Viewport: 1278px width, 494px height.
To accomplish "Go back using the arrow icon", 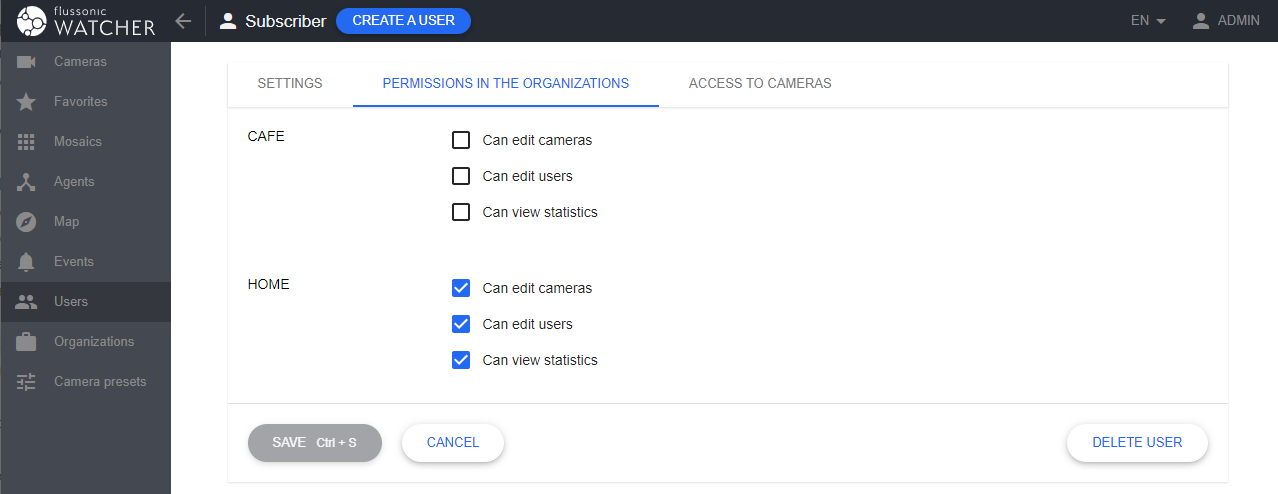I will click(x=182, y=21).
